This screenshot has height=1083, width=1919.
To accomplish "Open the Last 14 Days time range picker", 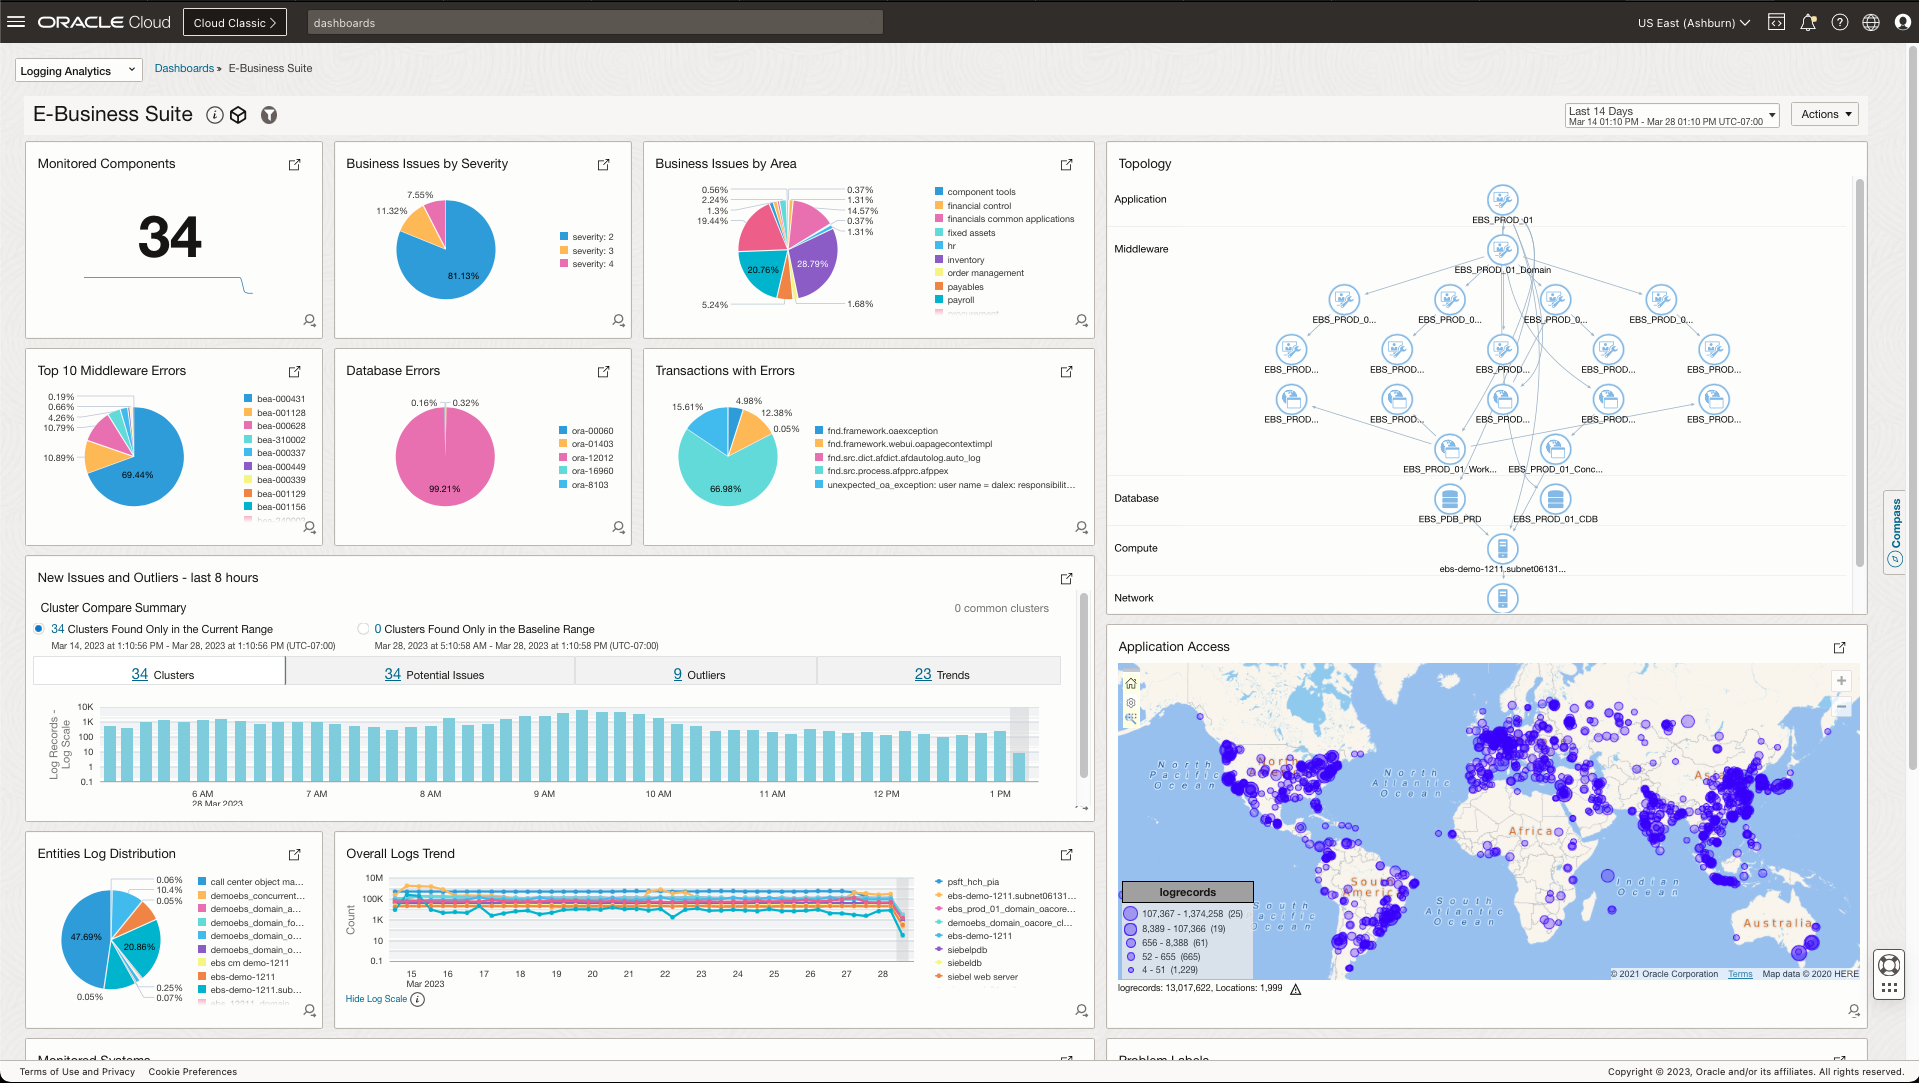I will click(x=1672, y=116).
